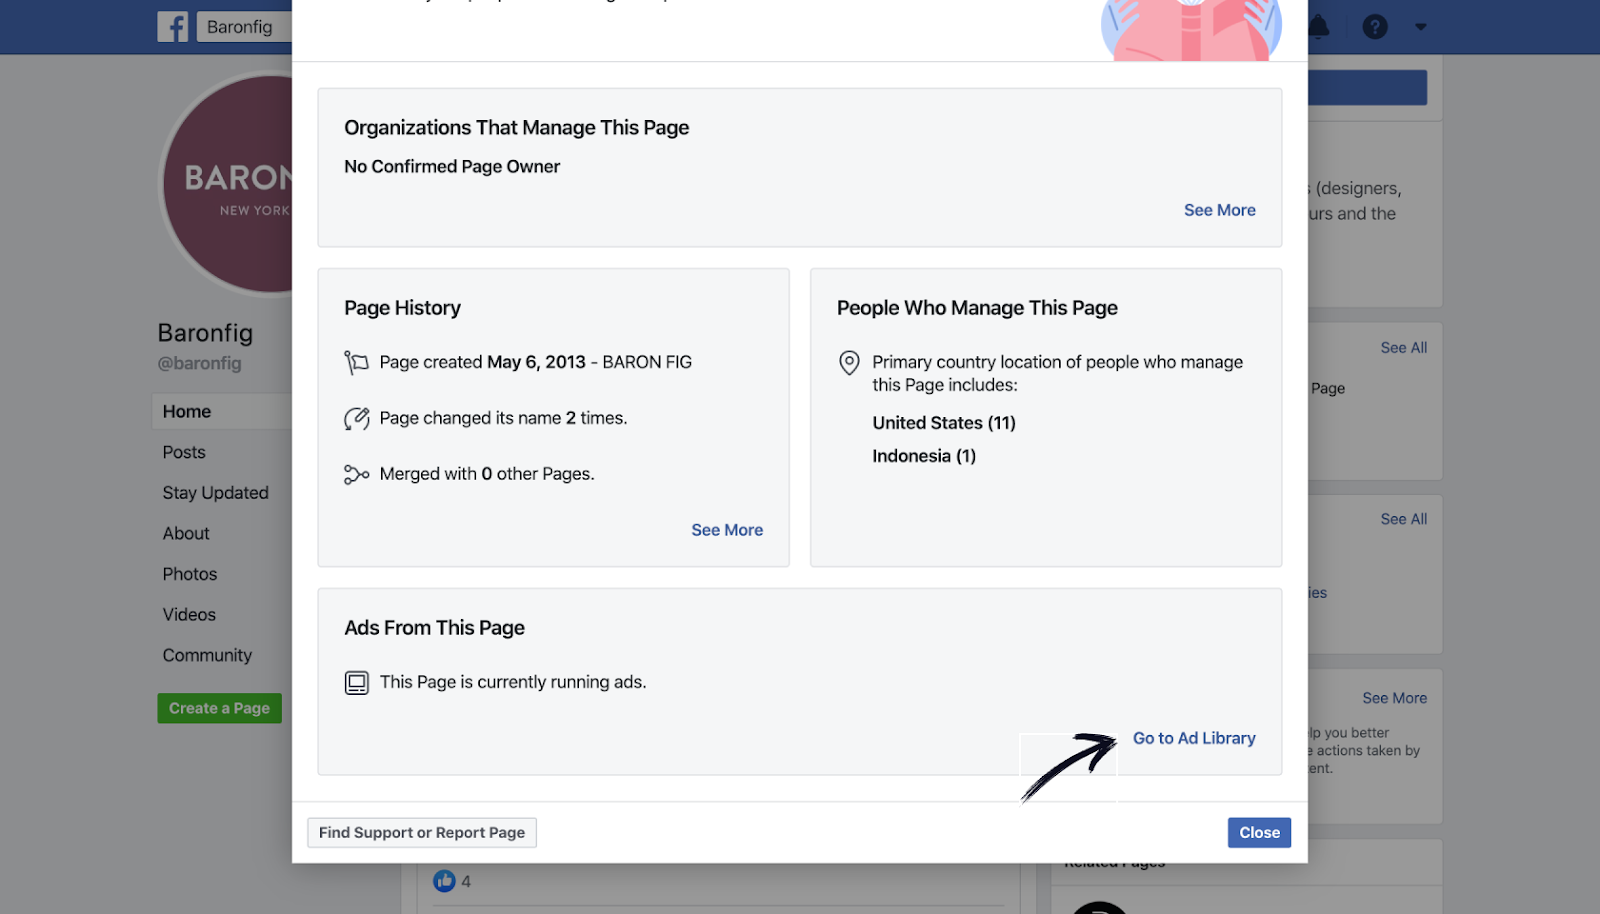This screenshot has height=914, width=1600.
Task: Click the Page changed its name 2 times text
Action: point(503,418)
